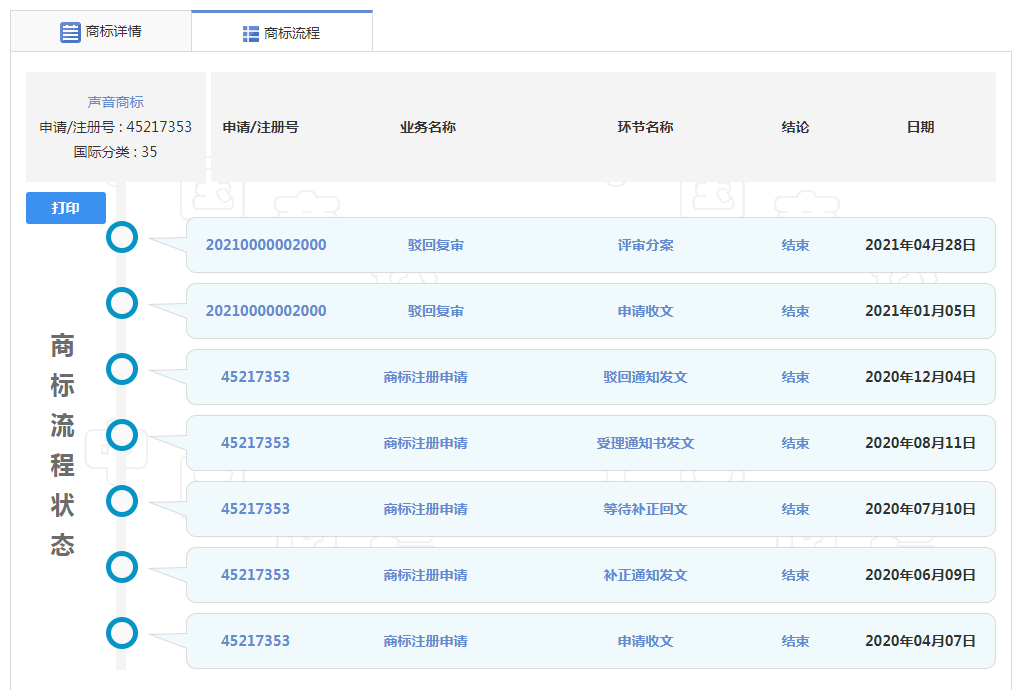Open the 驳回通知发文 step link
Image resolution: width=1021 pixels, height=690 pixels.
[x=645, y=377]
